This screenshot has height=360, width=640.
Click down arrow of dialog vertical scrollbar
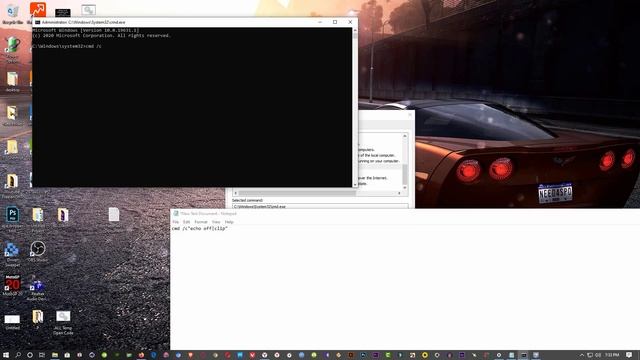(x=405, y=188)
